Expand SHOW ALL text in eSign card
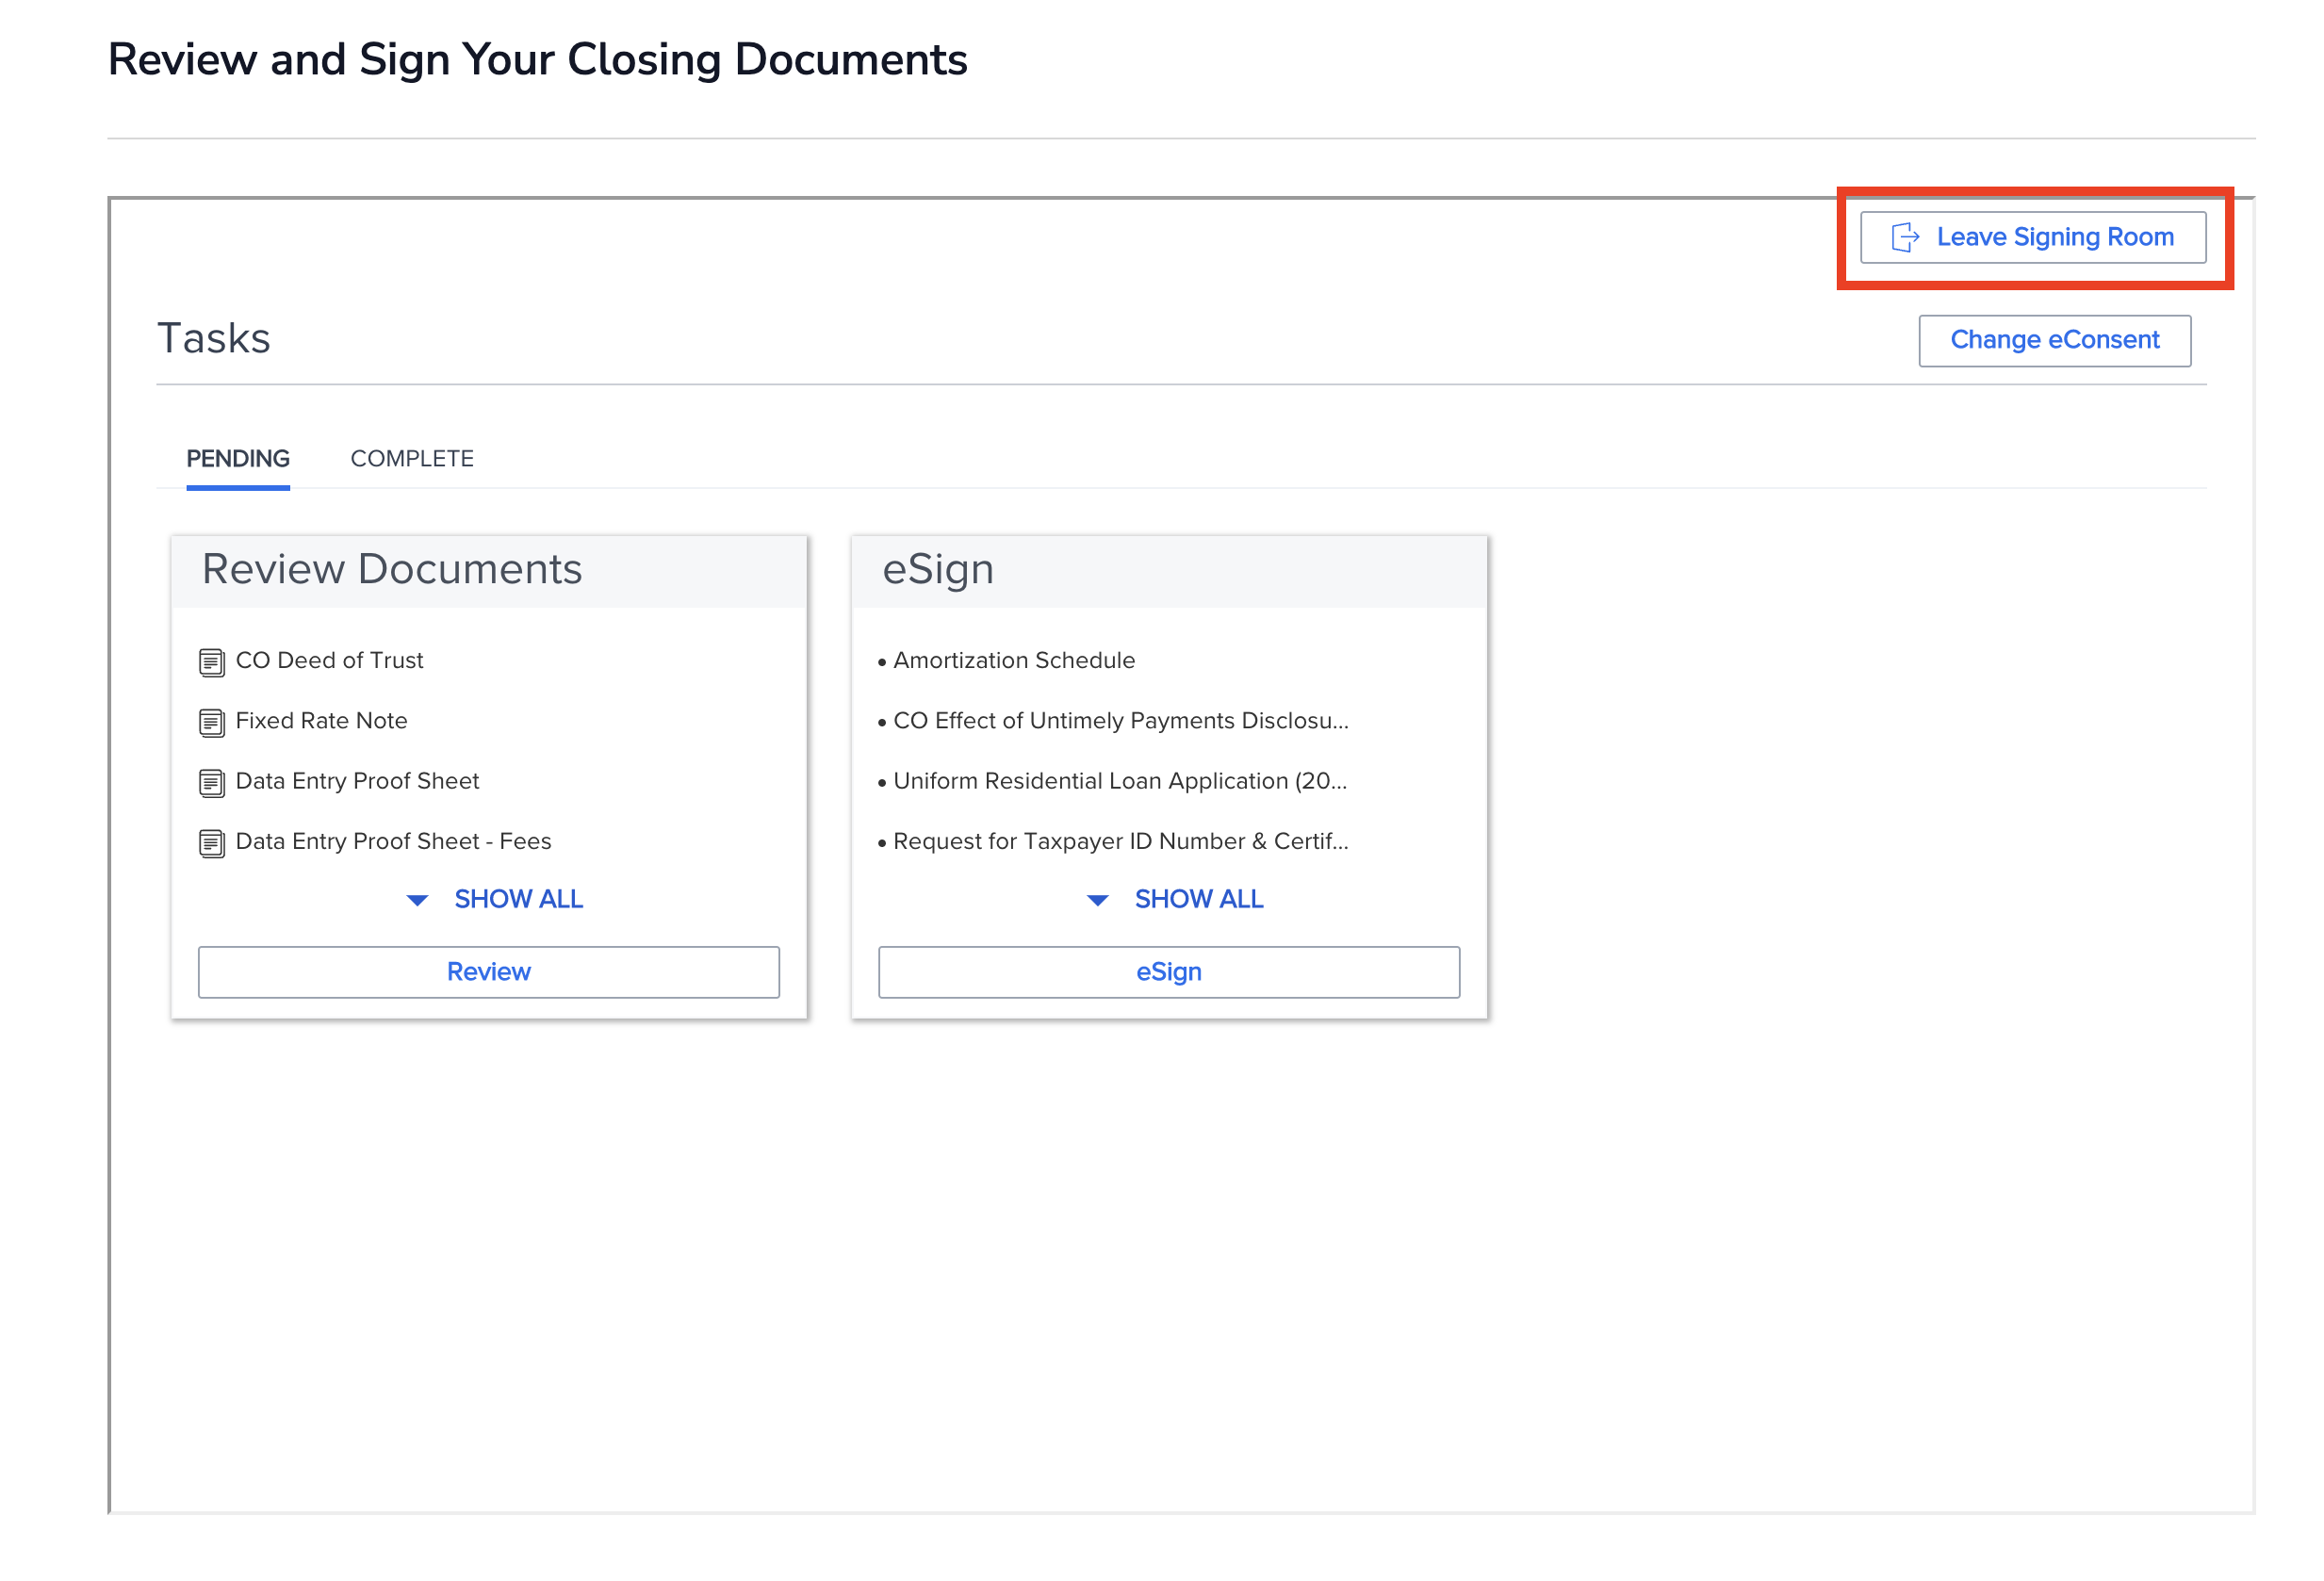Screen dimensions: 2324x1581 point(1198,899)
